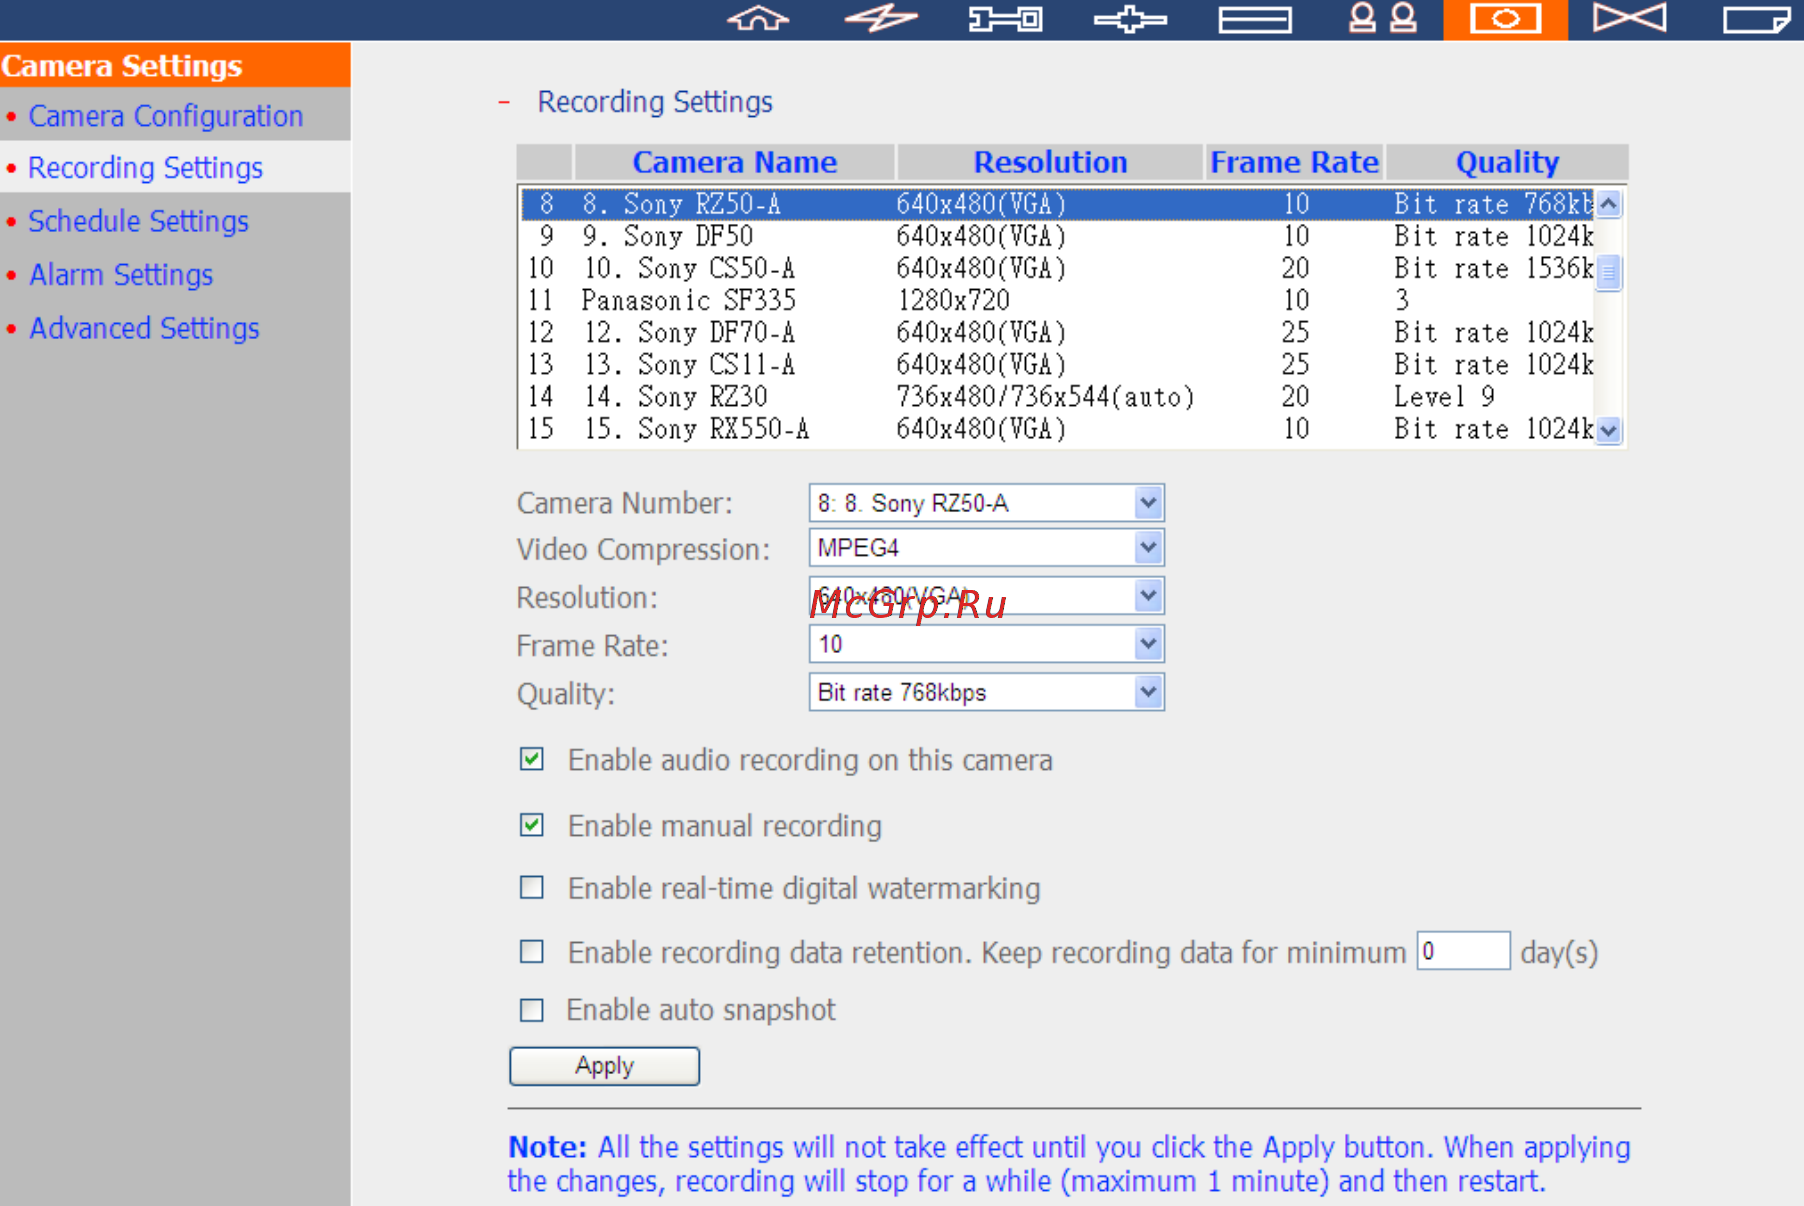The height and width of the screenshot is (1206, 1804).
Task: Click the bowtie-shaped system tools icon
Action: click(x=1630, y=19)
